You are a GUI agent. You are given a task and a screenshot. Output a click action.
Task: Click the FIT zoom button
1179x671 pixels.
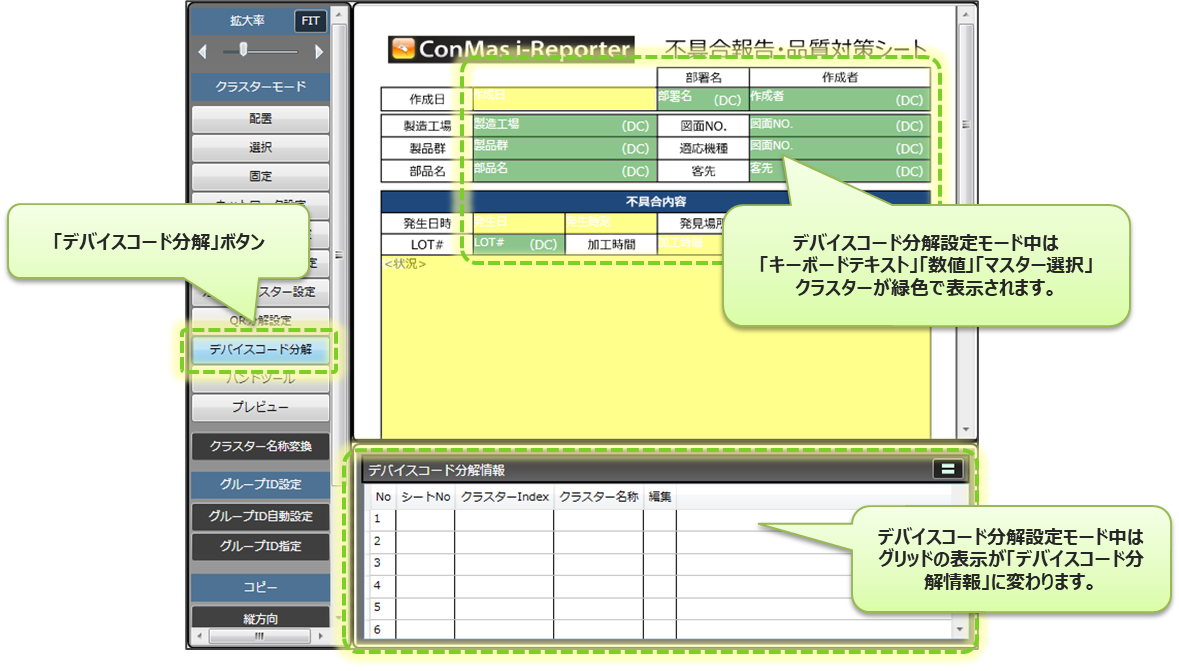click(x=310, y=21)
